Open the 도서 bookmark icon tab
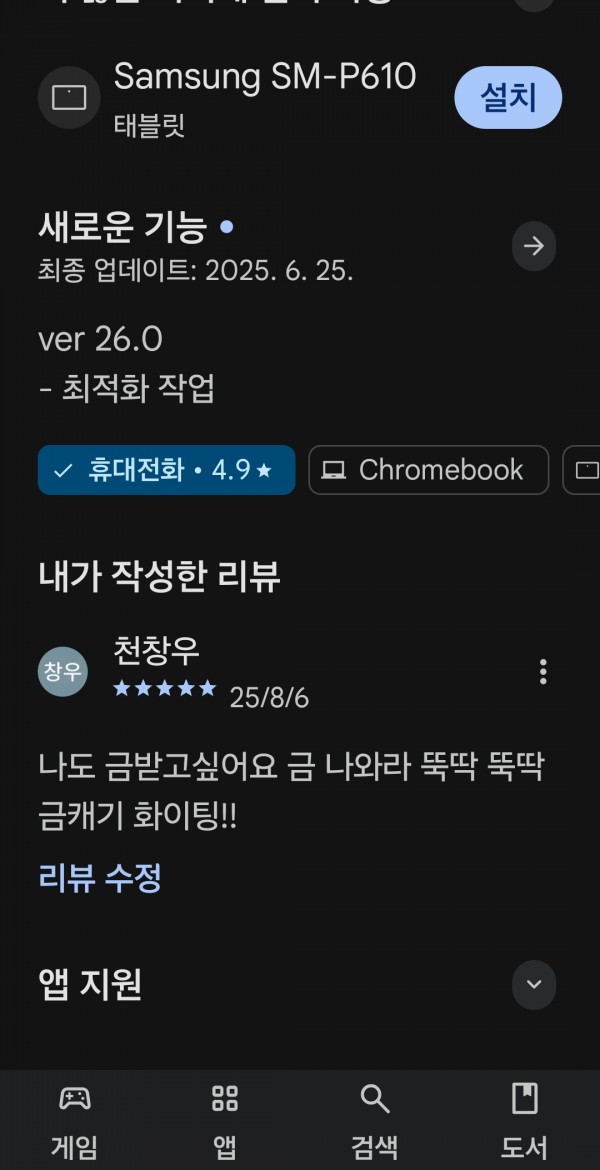600x1170 pixels. 525,1098
